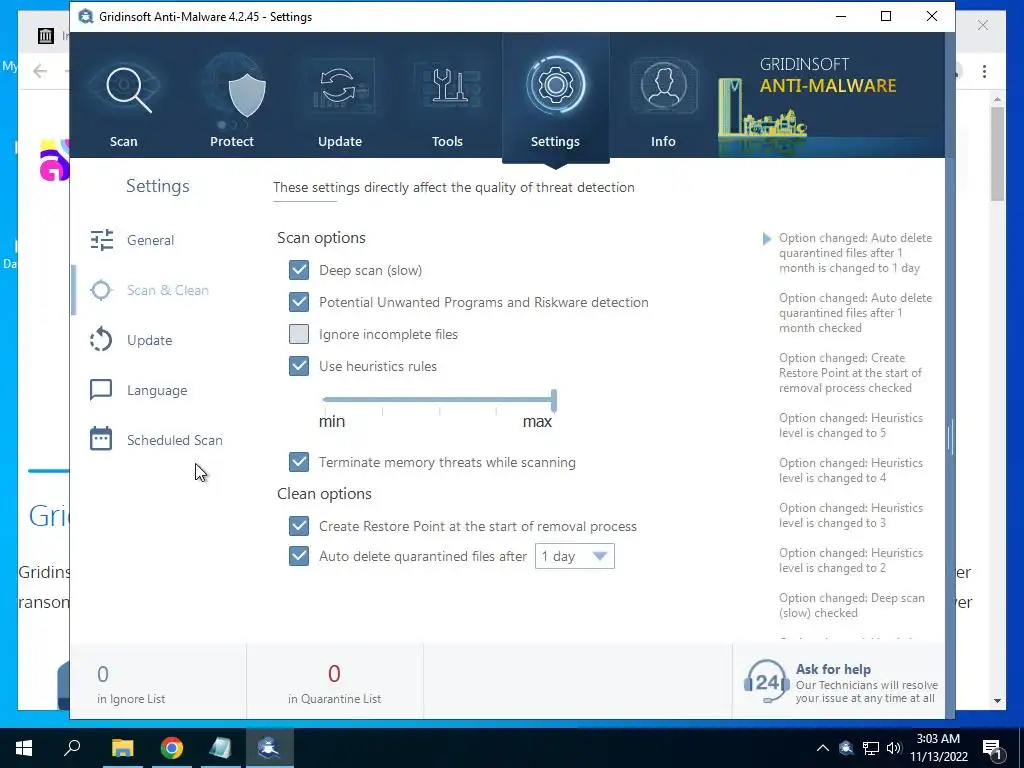
Task: Click the Settings gear icon
Action: pyautogui.click(x=555, y=85)
